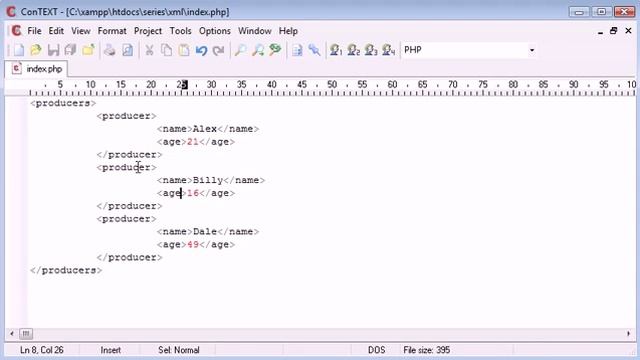Open the Help menu
Screen dimensions: 640x360
point(288,31)
